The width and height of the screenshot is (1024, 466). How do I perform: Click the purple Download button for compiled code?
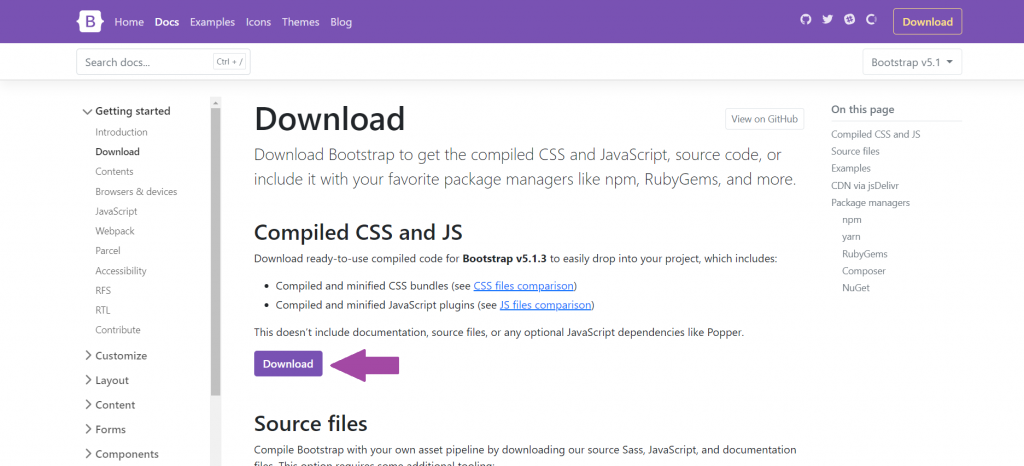(288, 364)
